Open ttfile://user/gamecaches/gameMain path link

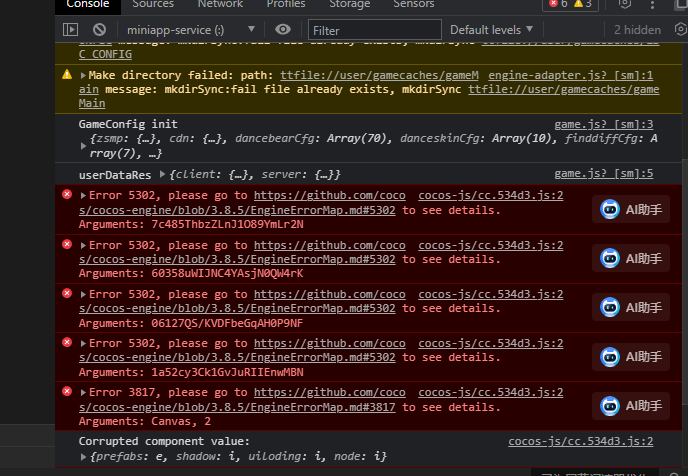[379, 75]
